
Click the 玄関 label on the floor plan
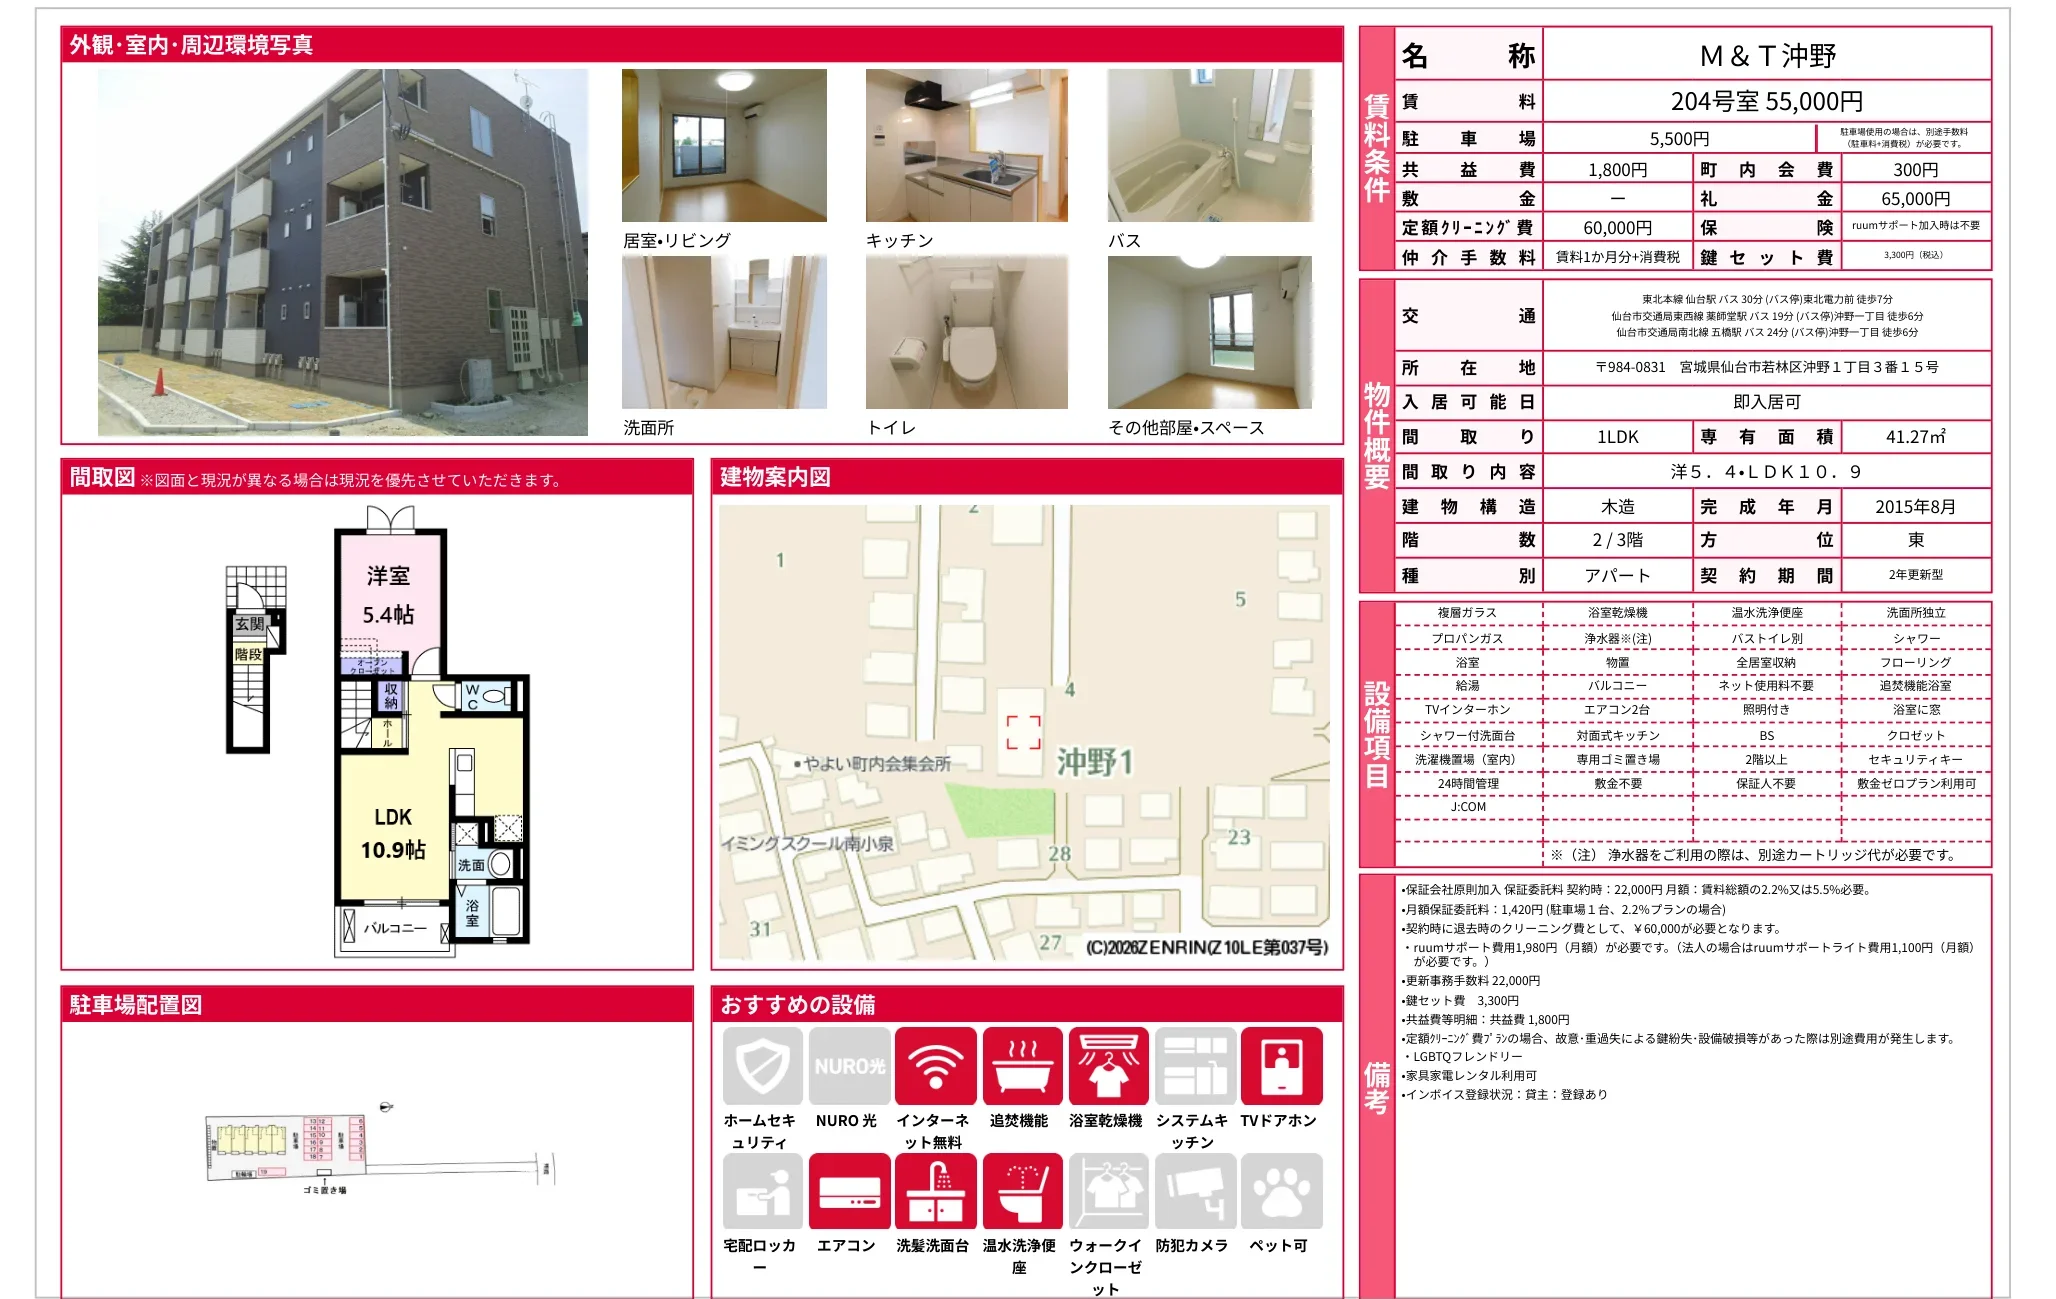point(249,624)
